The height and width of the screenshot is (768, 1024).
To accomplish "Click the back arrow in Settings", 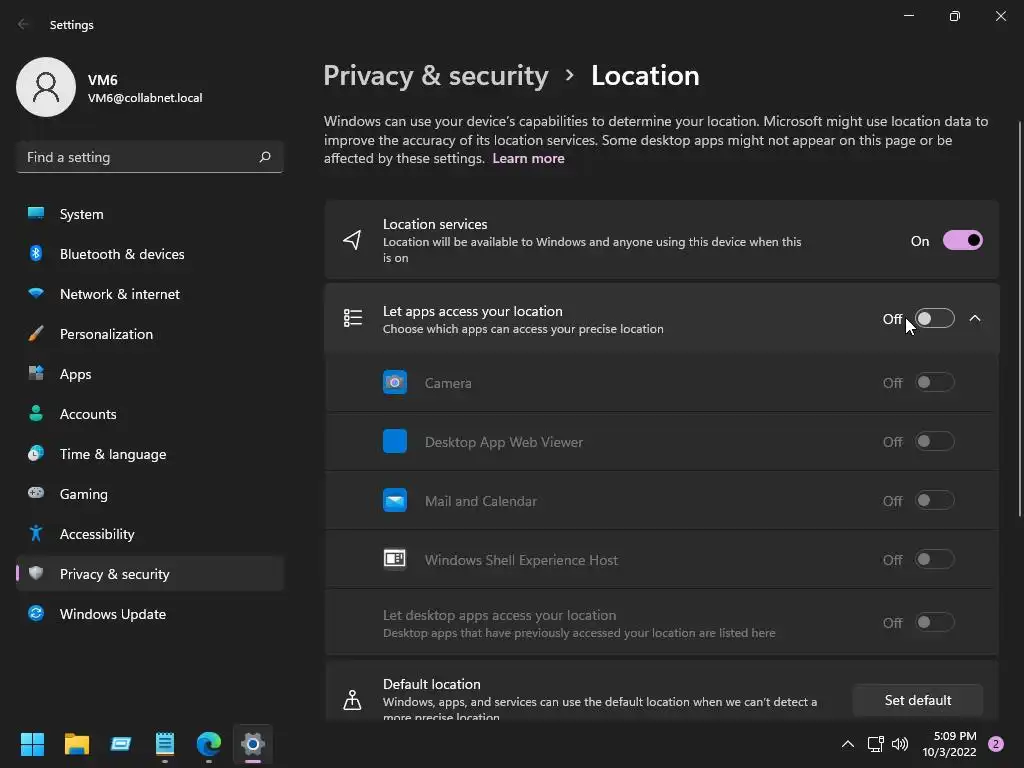I will [24, 25].
